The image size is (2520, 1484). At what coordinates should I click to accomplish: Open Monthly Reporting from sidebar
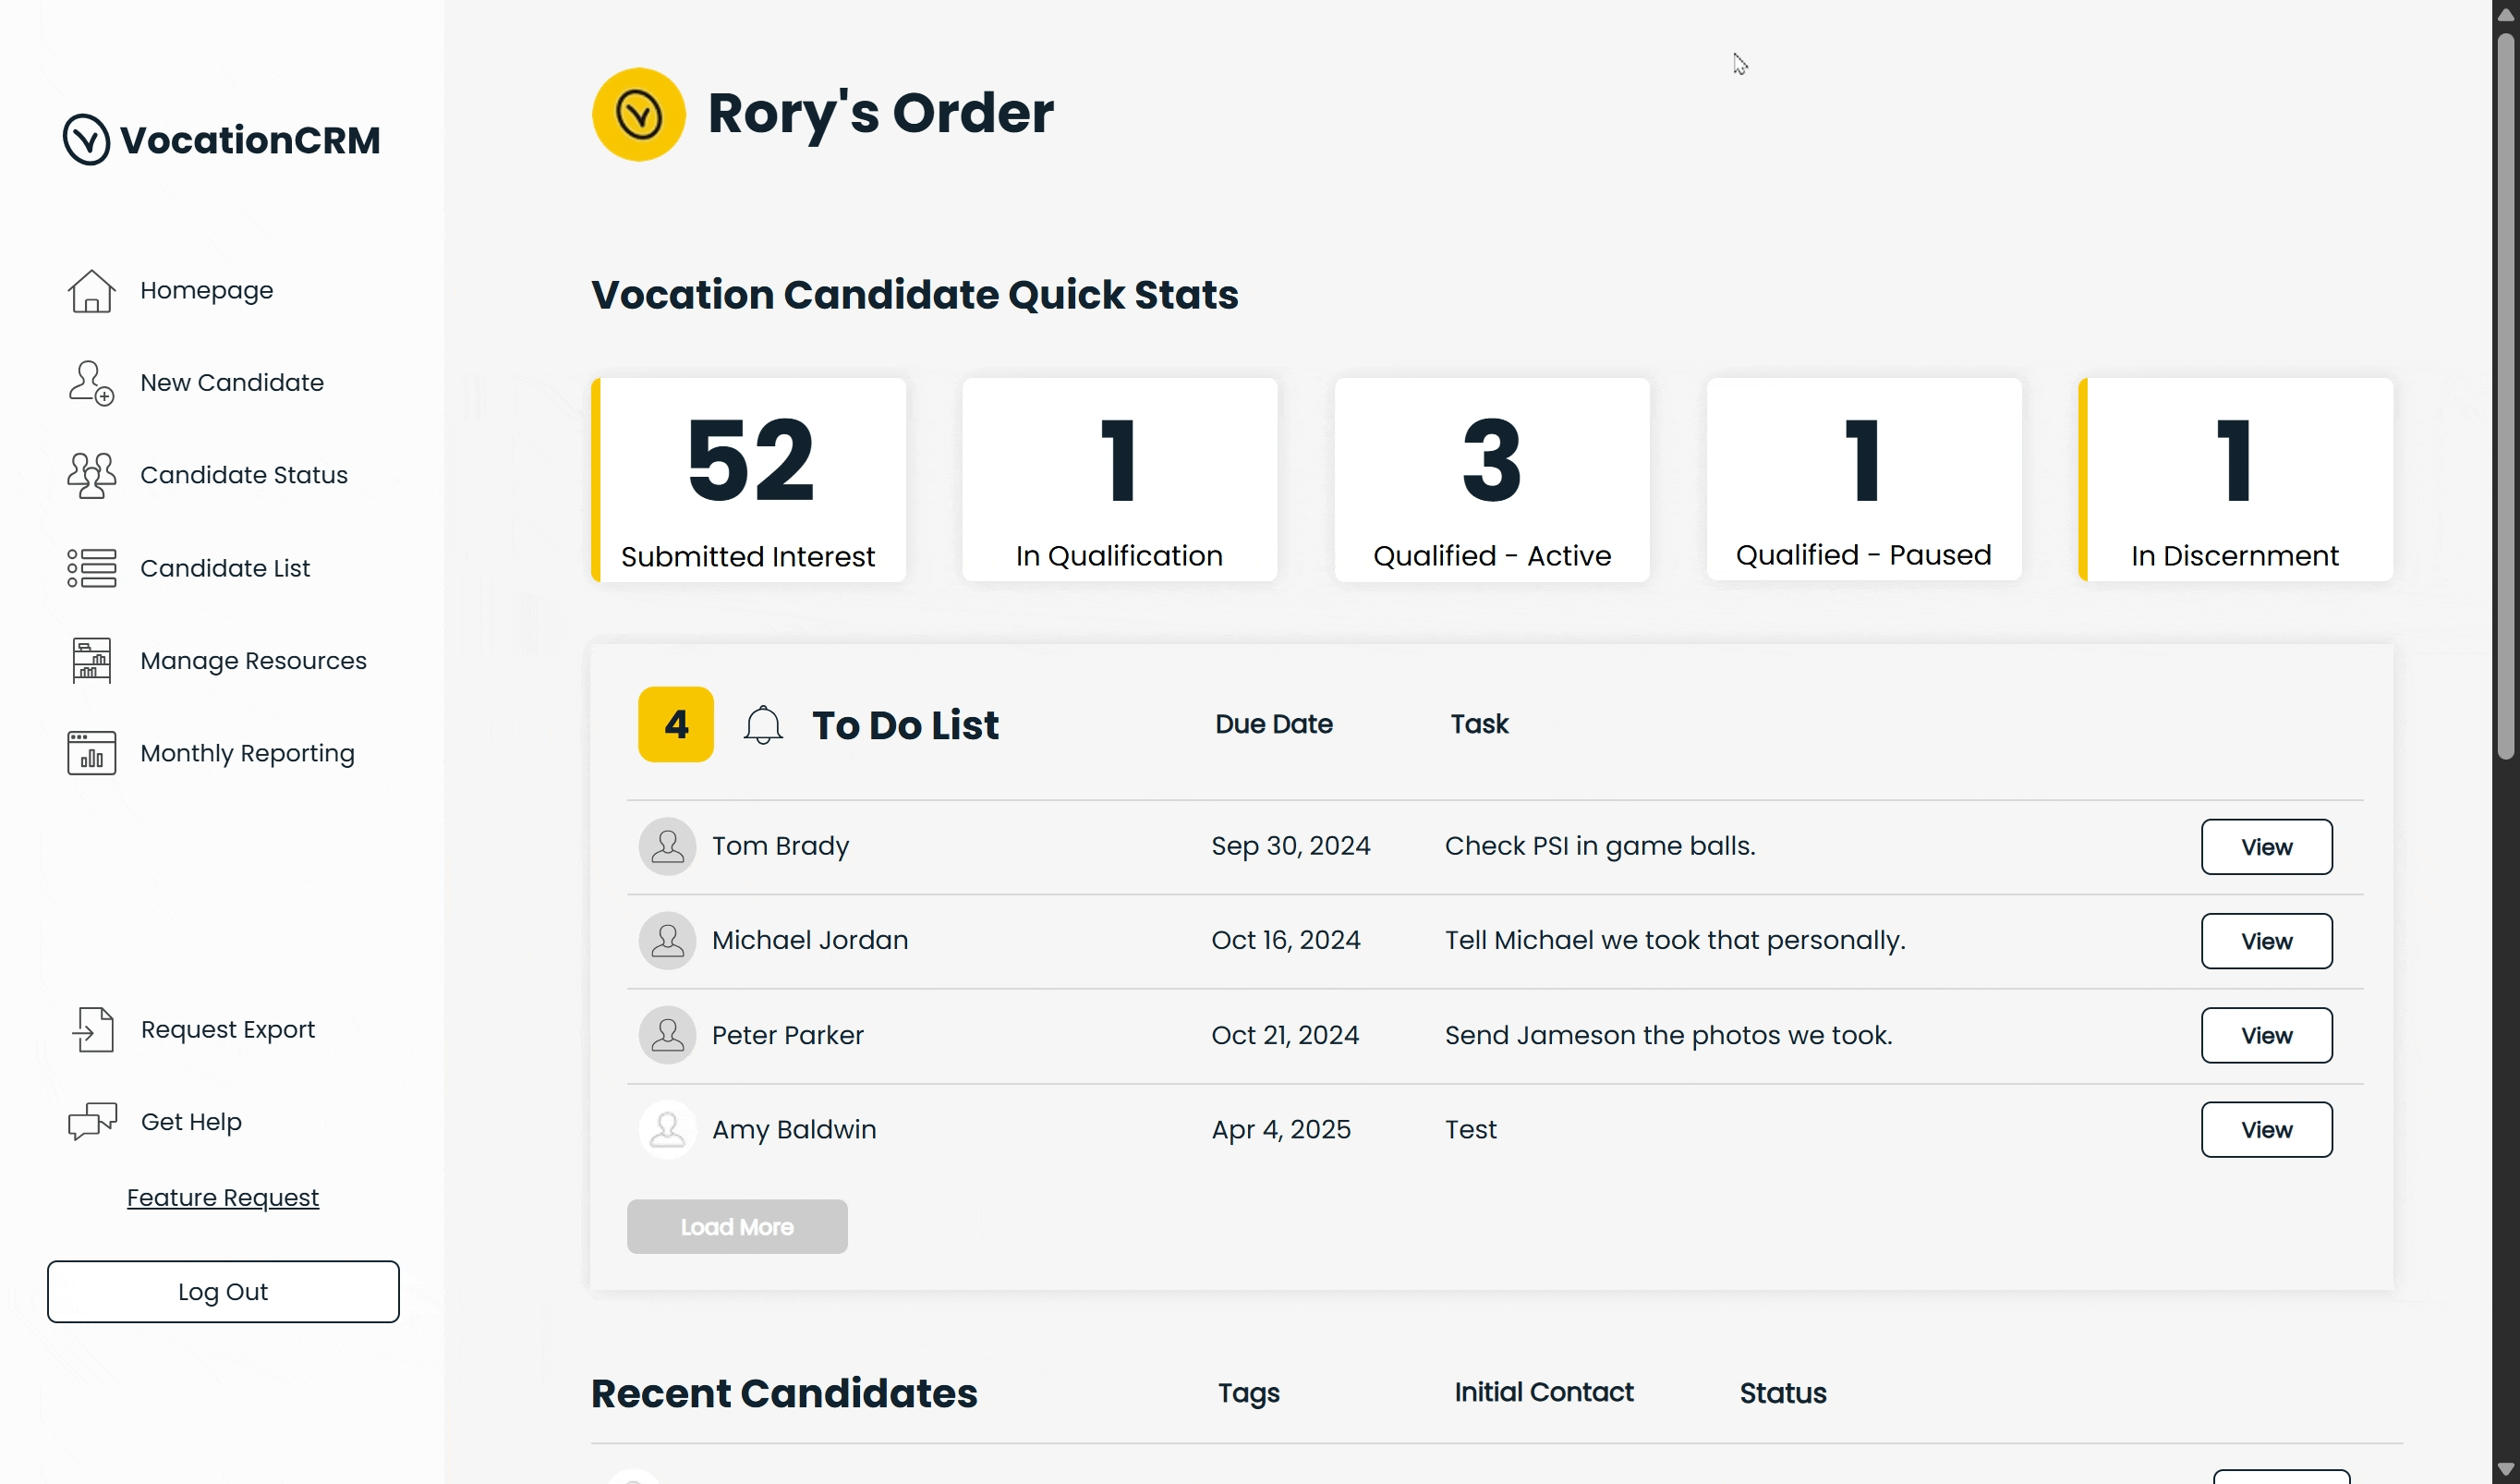[247, 753]
